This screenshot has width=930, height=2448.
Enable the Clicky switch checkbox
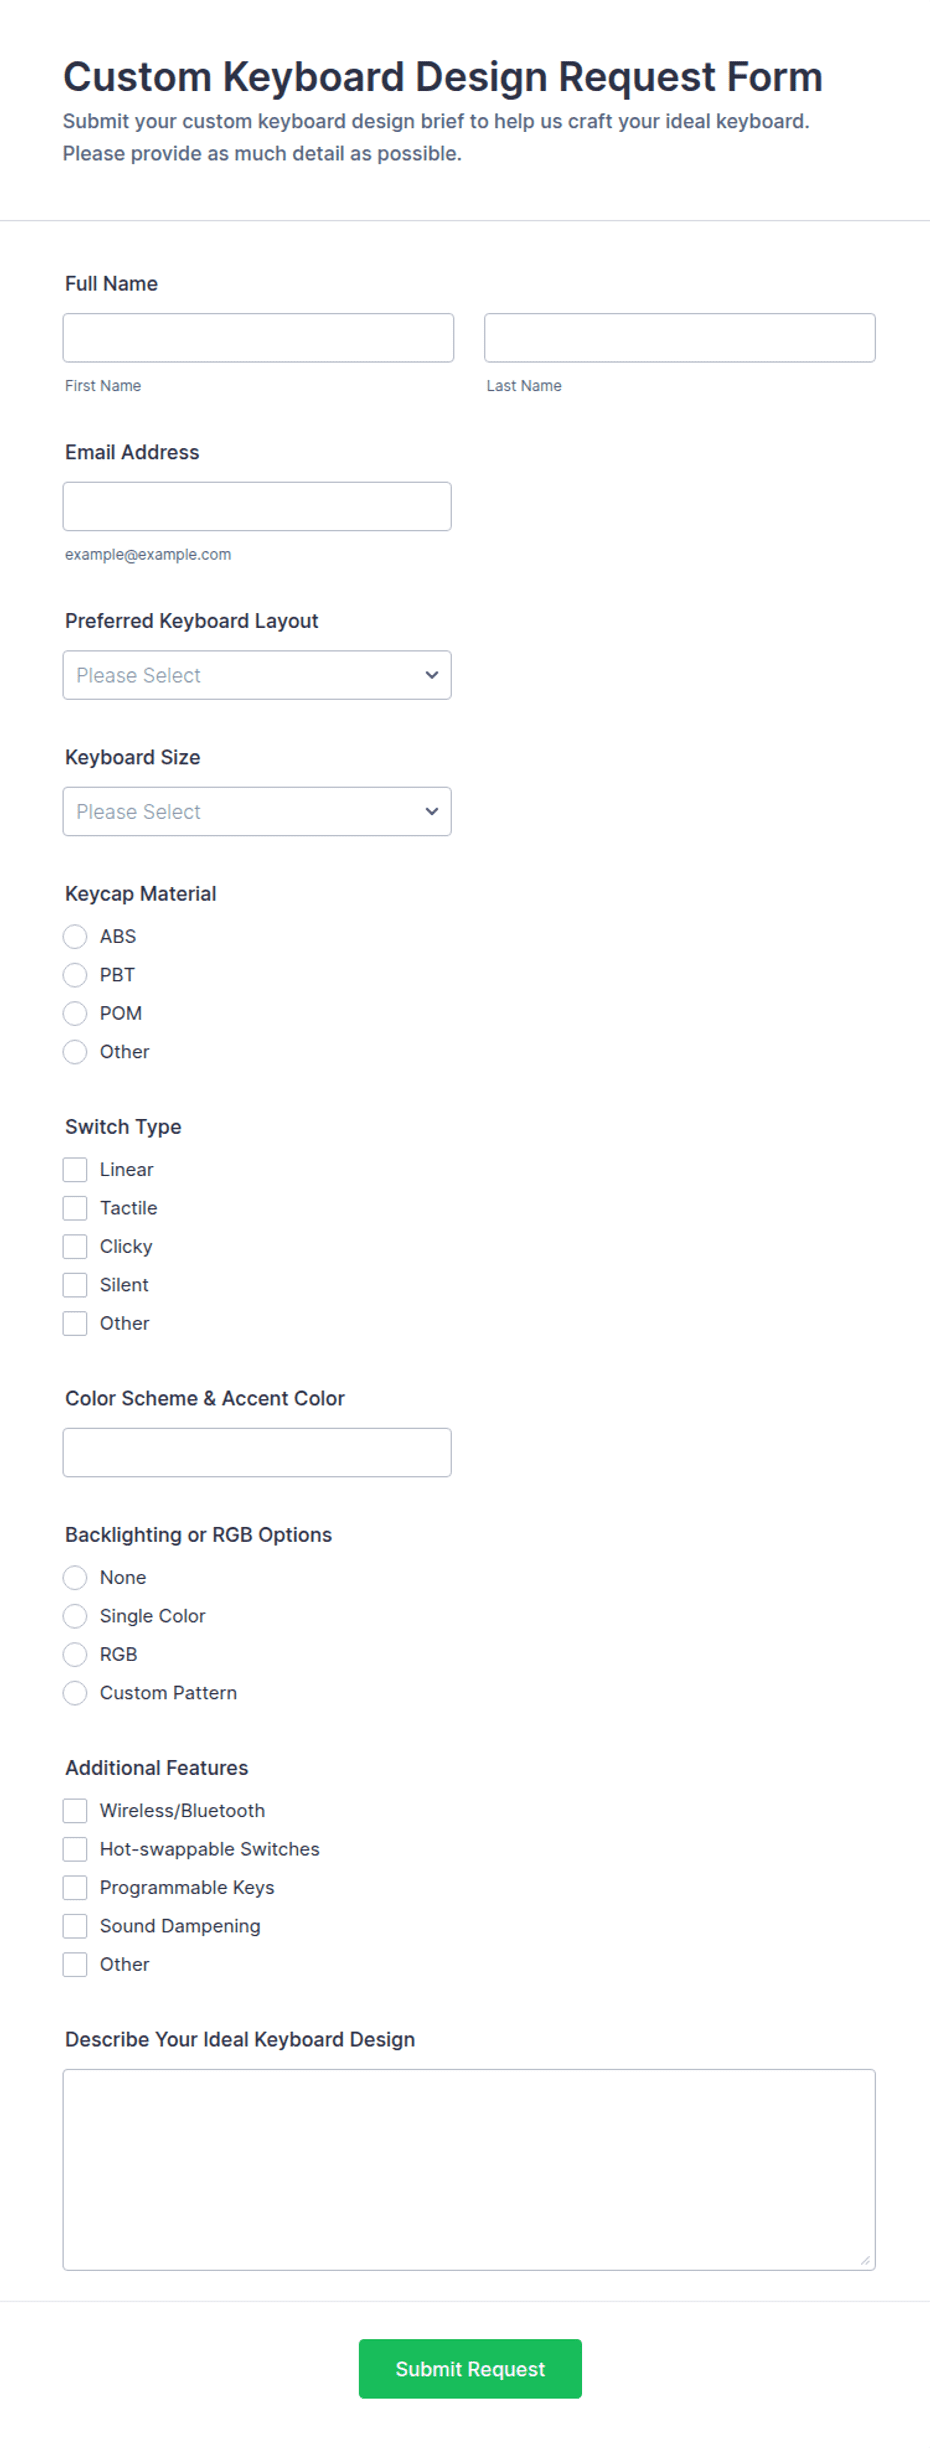click(x=75, y=1247)
